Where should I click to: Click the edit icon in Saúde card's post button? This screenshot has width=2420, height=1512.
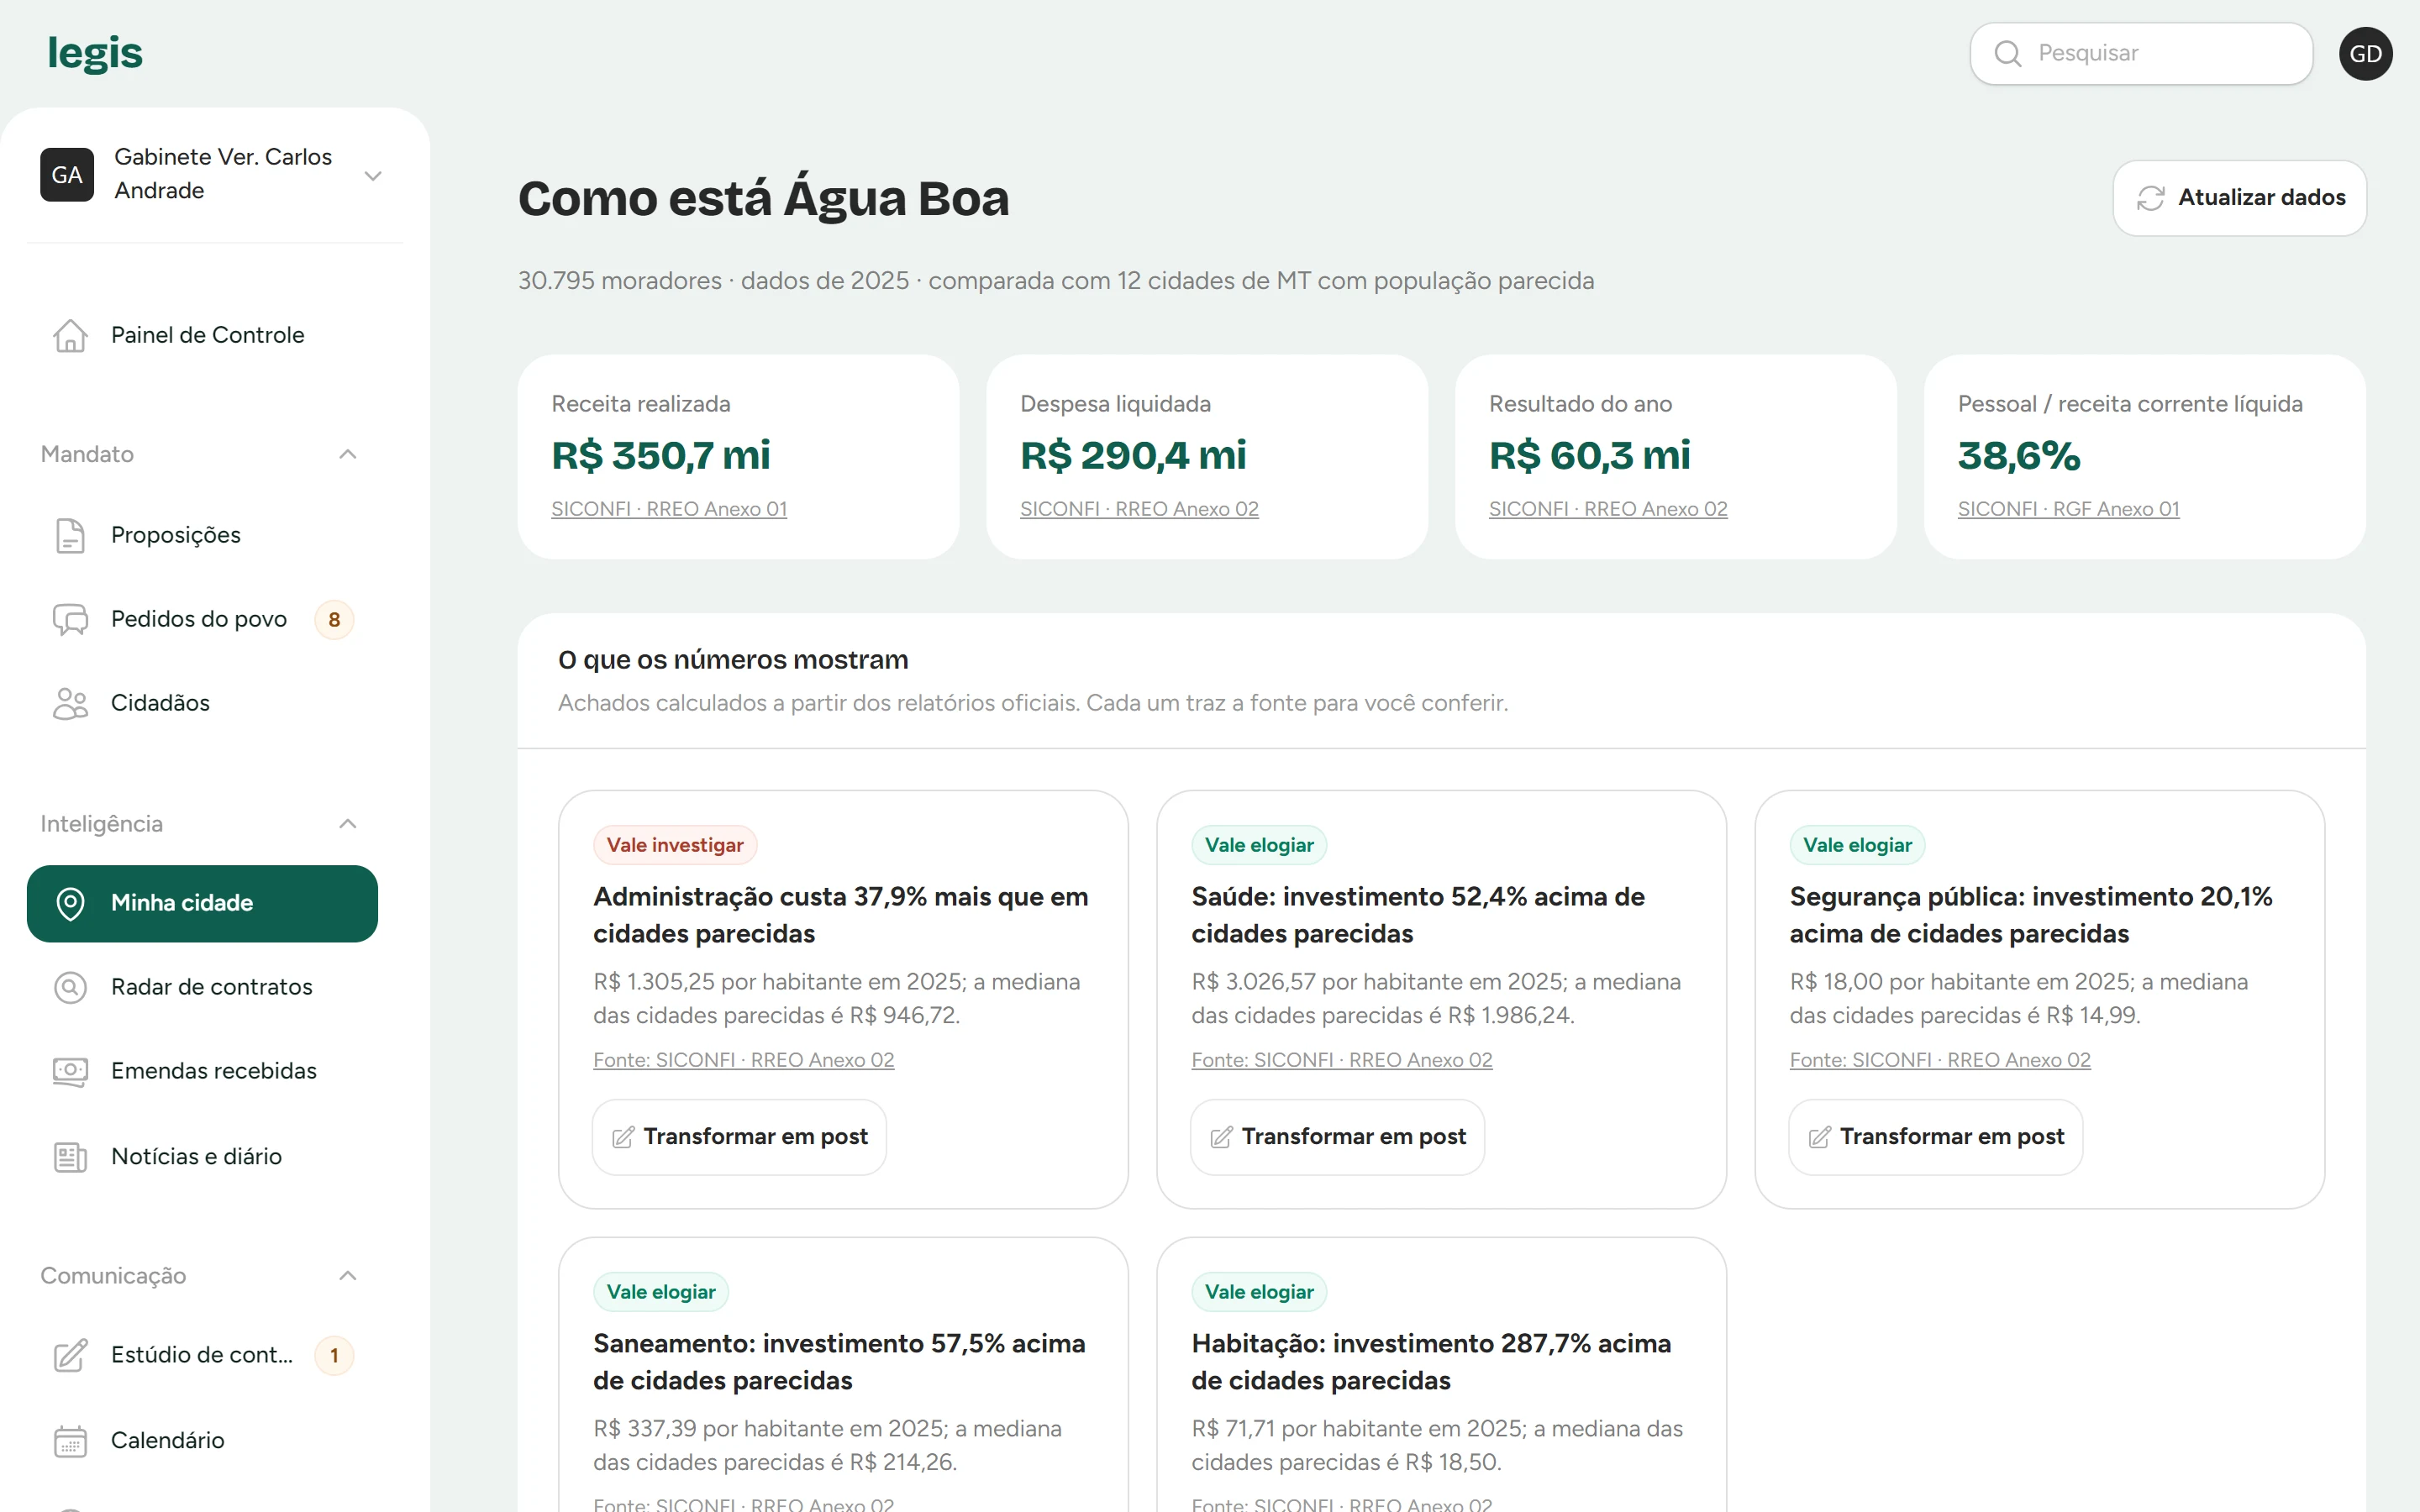coord(1221,1137)
